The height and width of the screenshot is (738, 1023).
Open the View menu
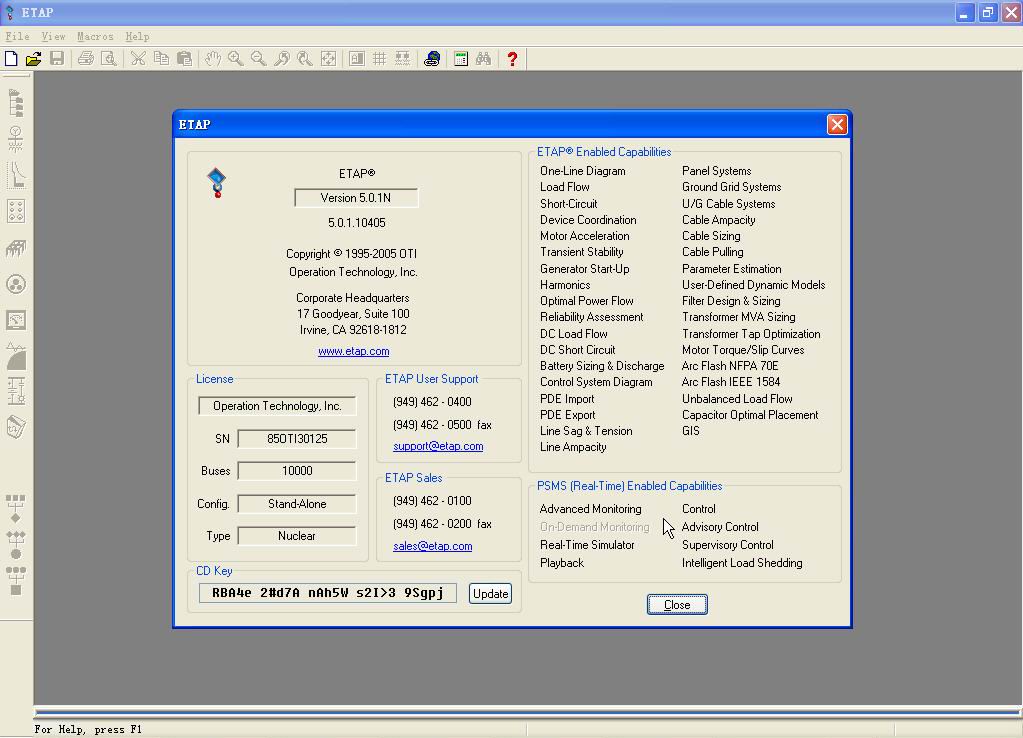coord(53,37)
